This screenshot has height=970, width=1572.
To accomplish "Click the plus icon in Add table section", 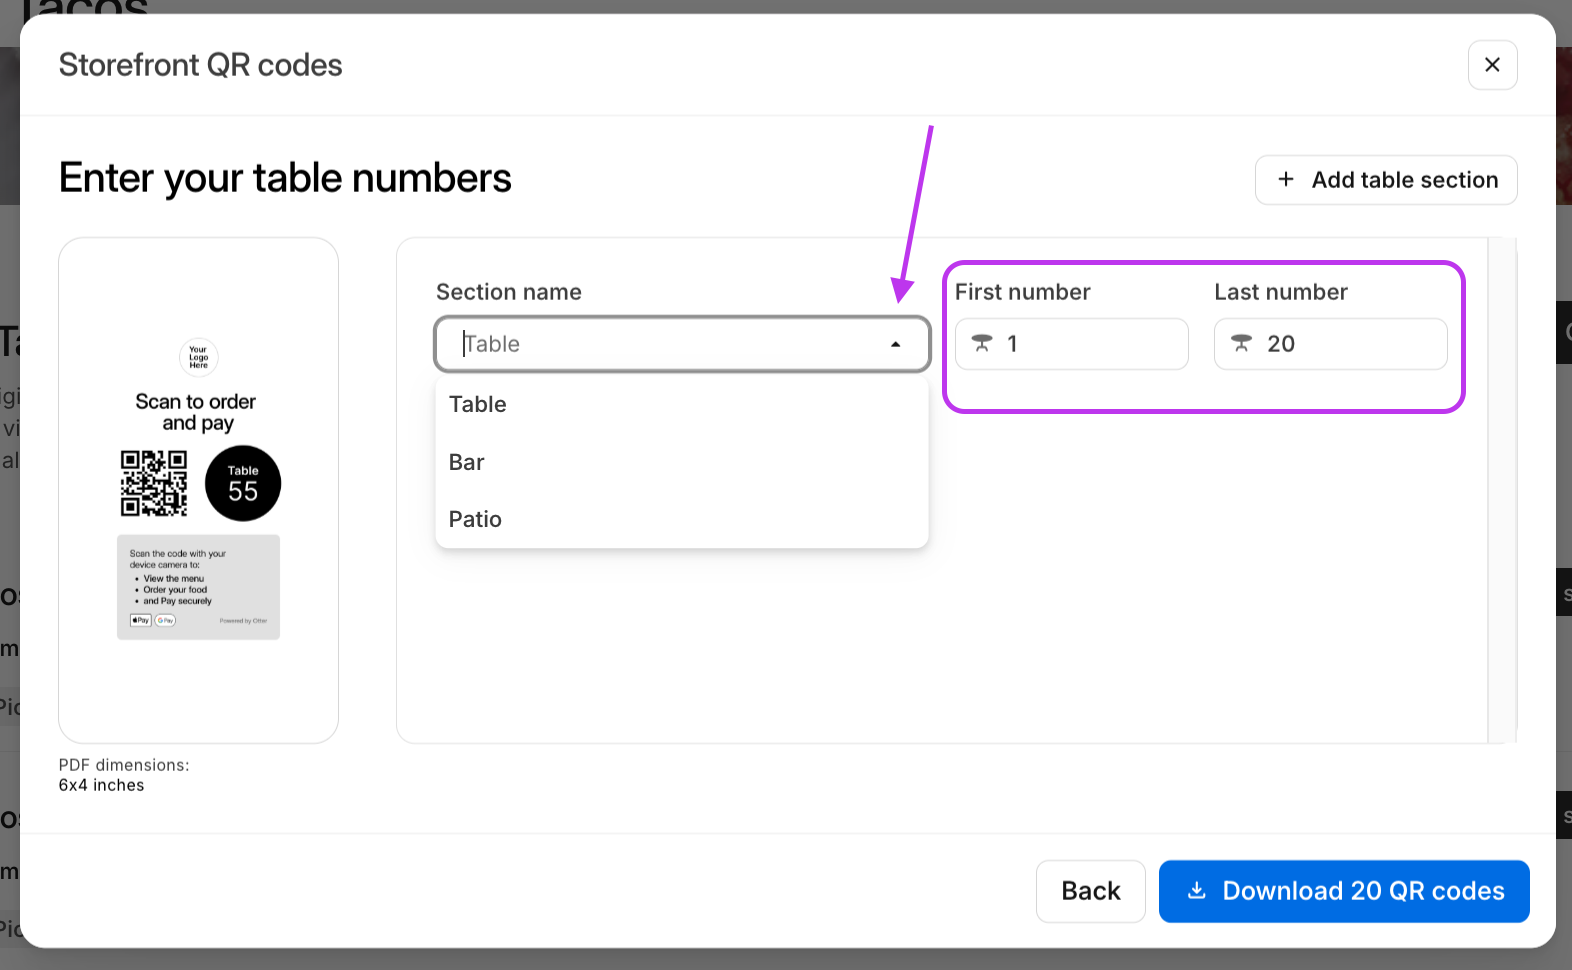I will (1286, 179).
